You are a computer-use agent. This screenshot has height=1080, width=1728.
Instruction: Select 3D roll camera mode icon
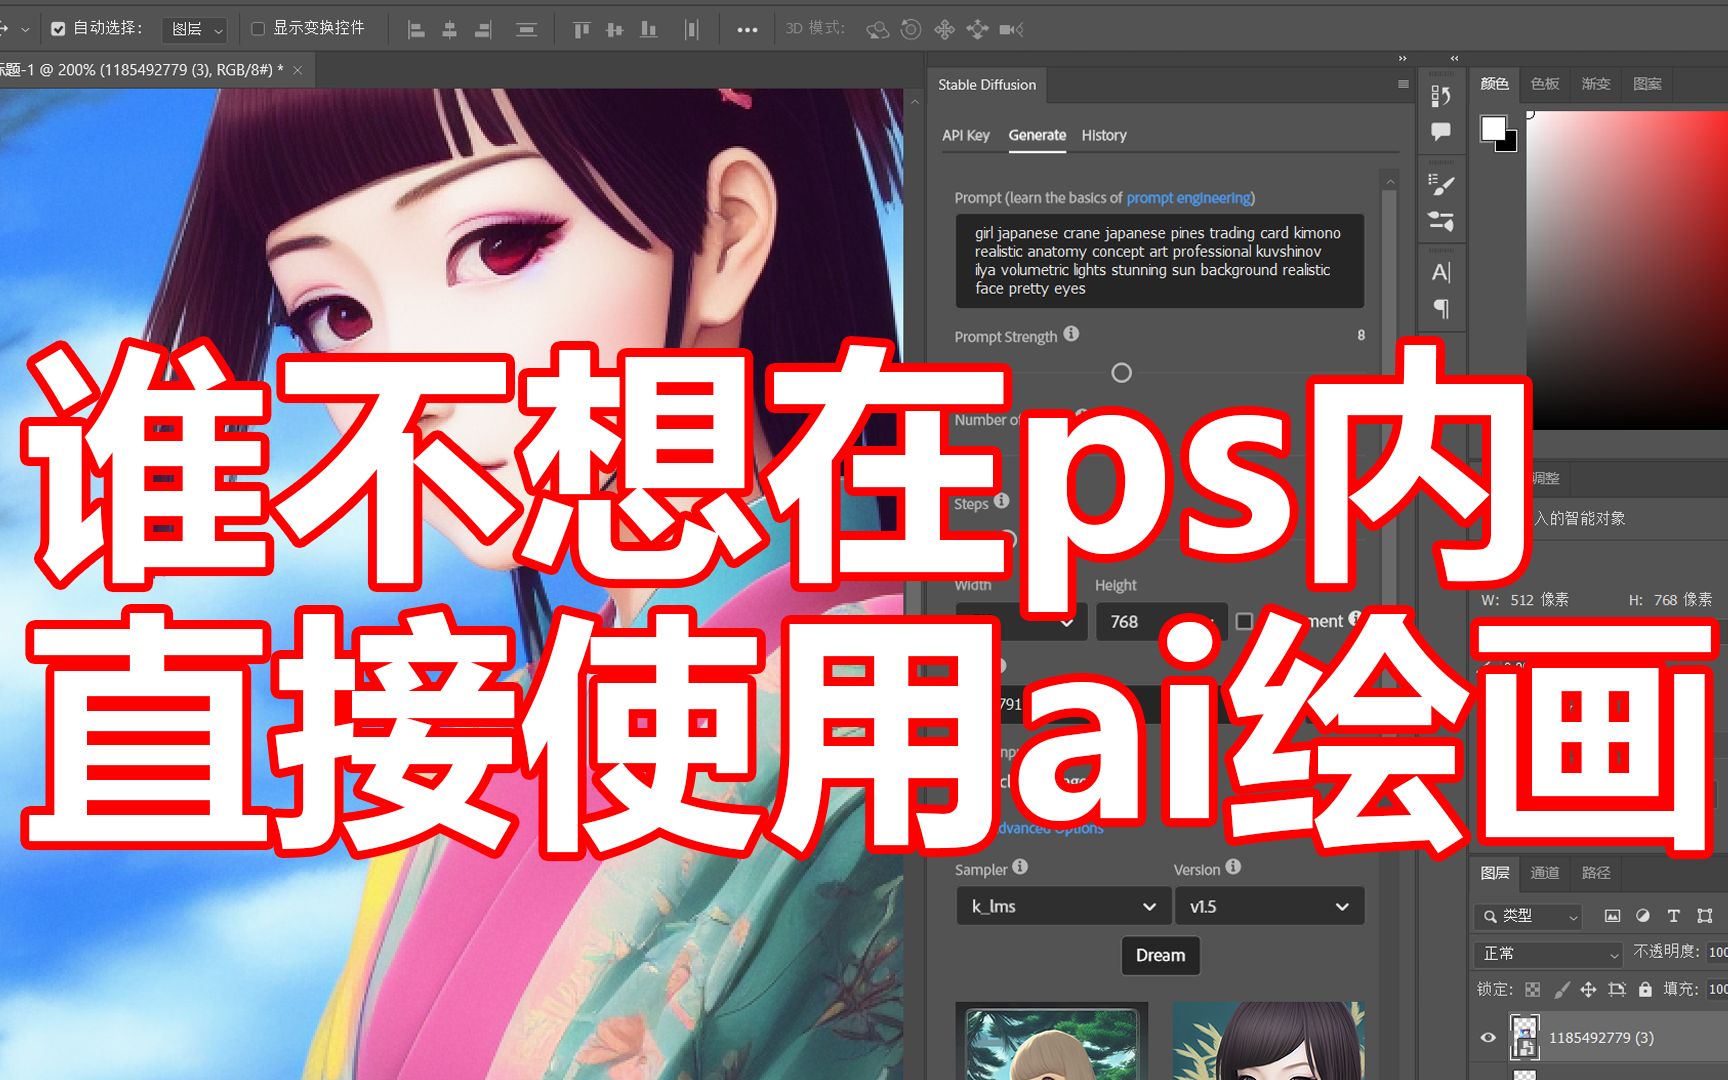pos(910,30)
